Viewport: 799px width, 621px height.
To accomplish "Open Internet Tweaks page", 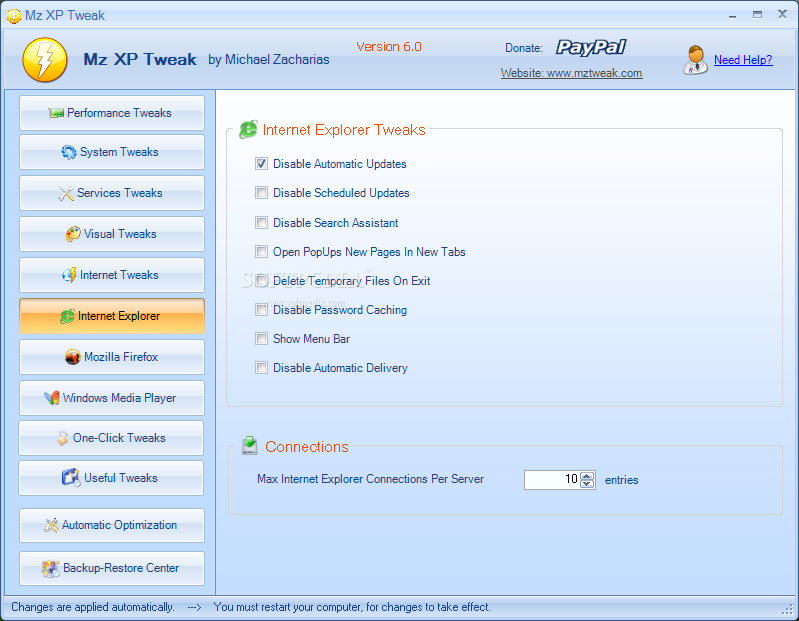I will pyautogui.click(x=112, y=275).
